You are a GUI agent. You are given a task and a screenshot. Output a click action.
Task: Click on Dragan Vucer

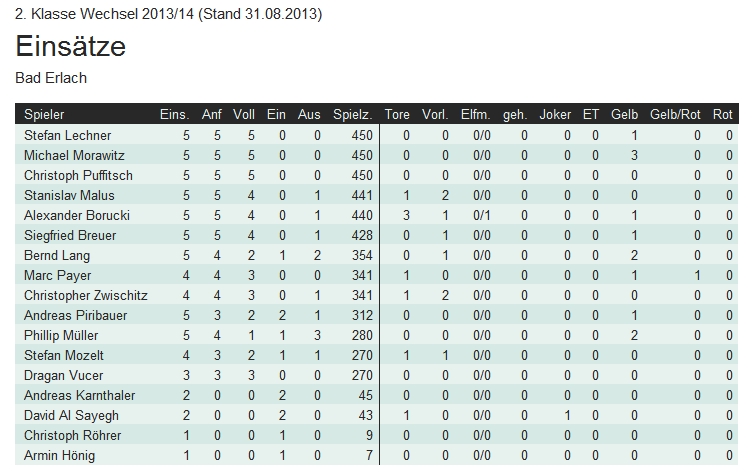tap(62, 375)
